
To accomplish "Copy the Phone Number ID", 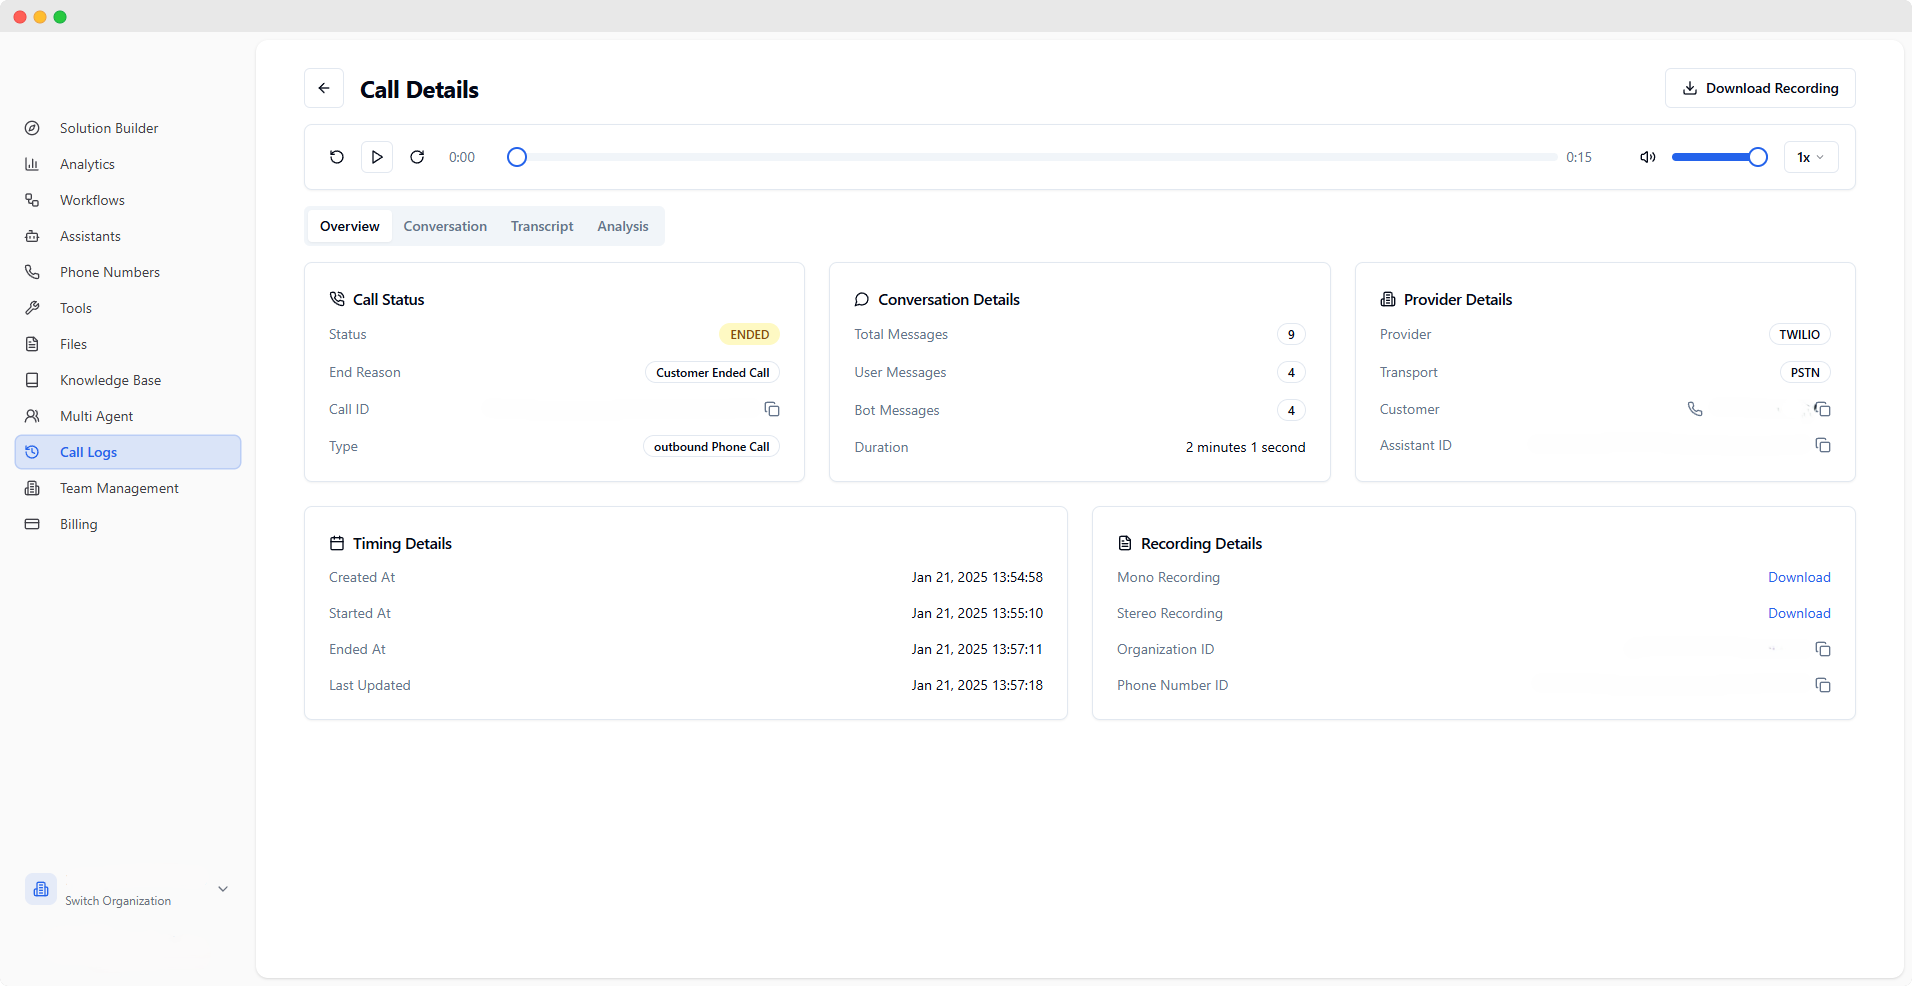I will point(1822,685).
